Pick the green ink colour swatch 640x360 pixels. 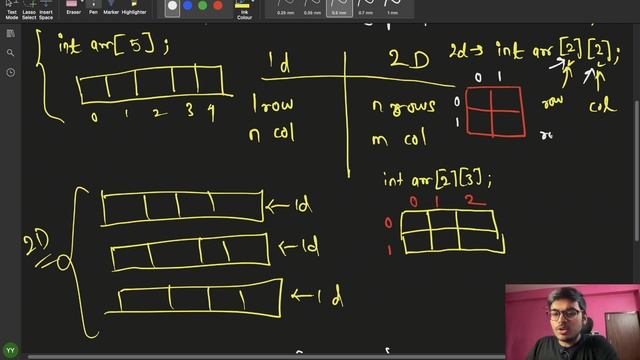click(x=203, y=6)
